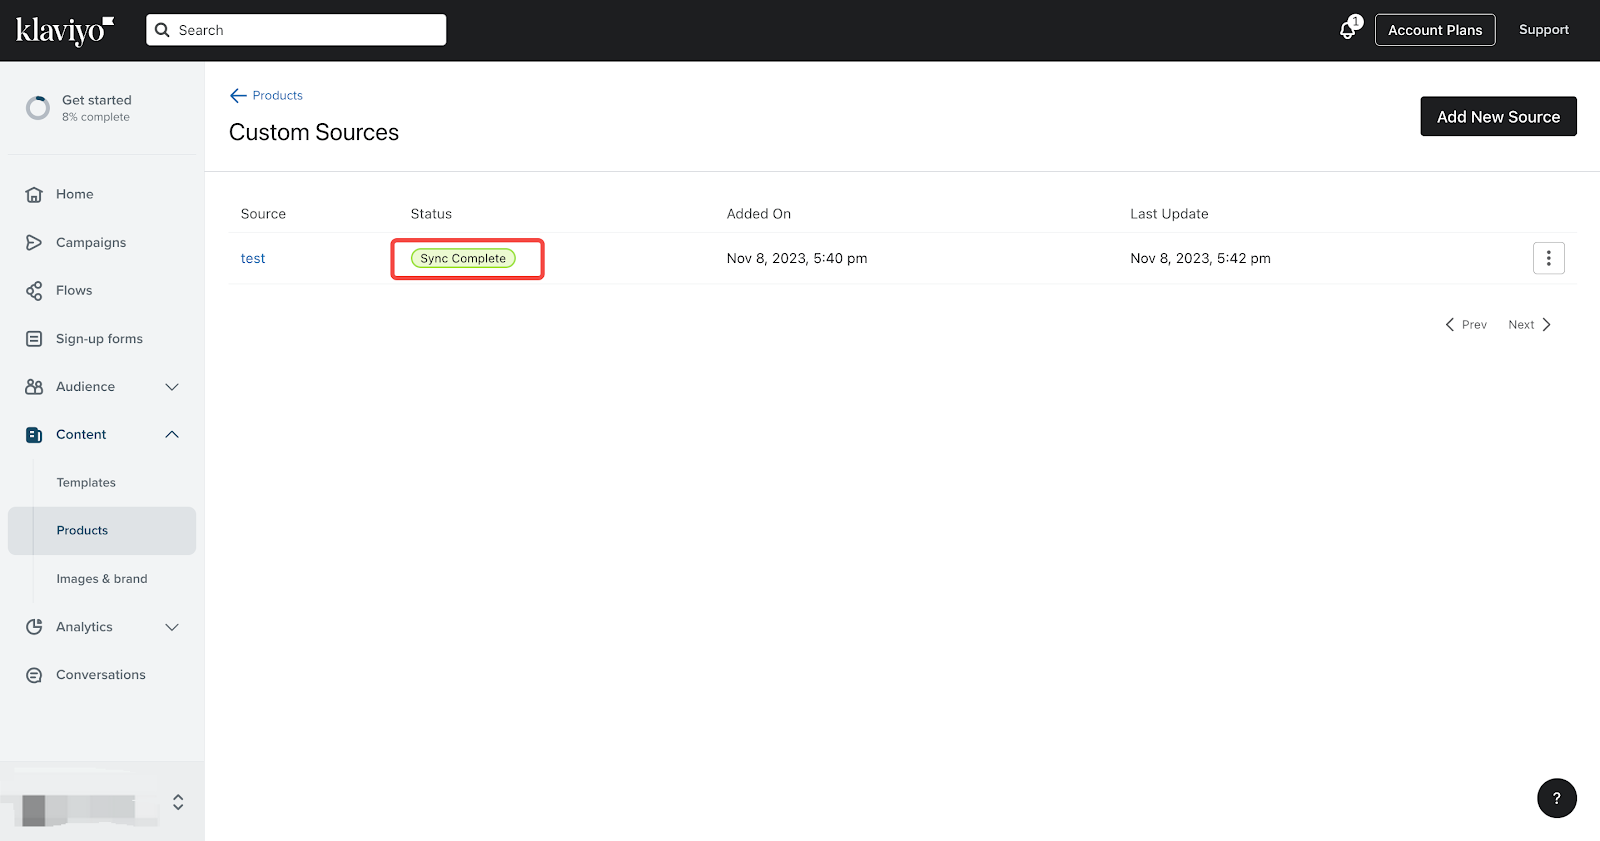1600x841 pixels.
Task: Open Support link in header
Action: (1543, 30)
